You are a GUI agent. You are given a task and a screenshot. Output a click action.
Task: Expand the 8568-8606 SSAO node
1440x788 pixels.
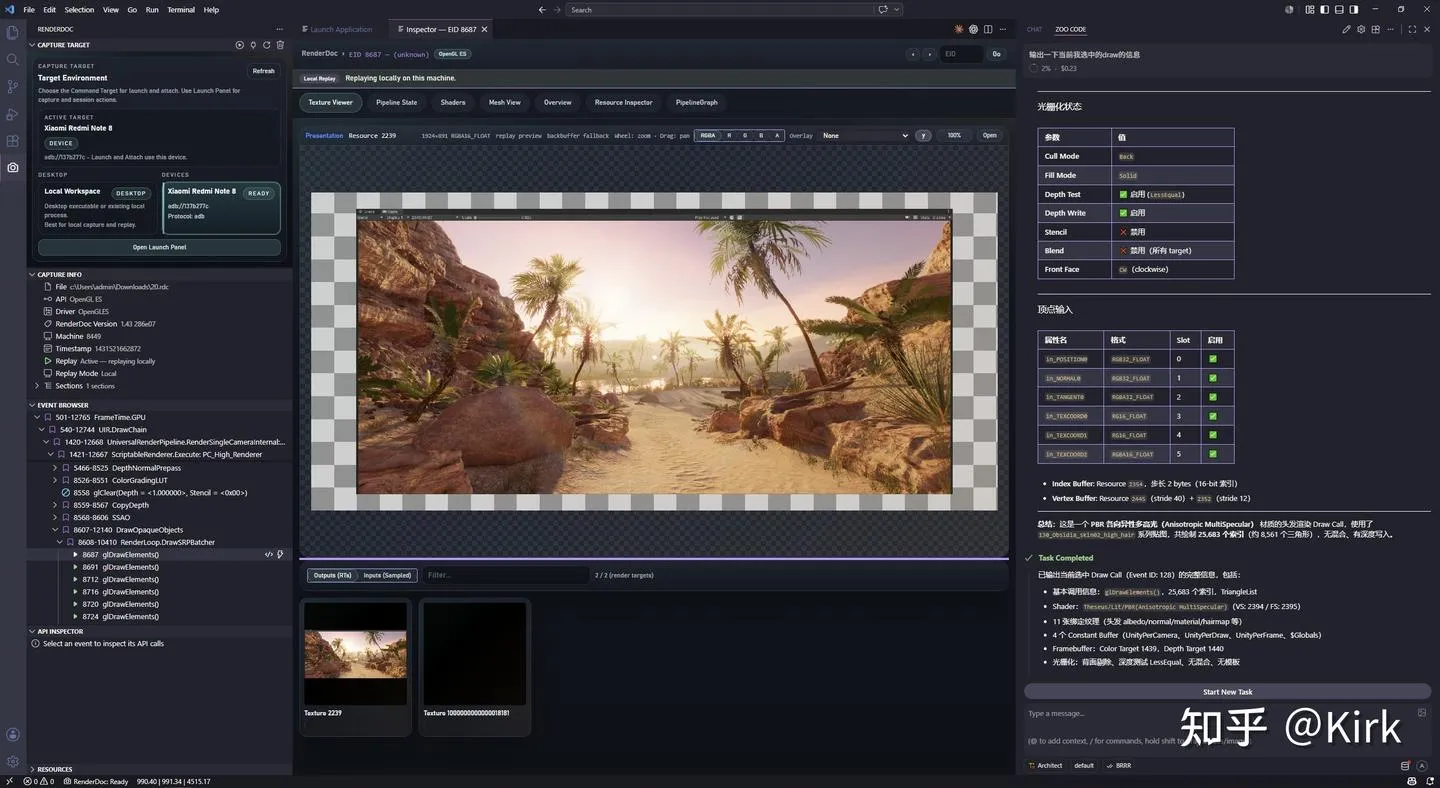point(55,517)
